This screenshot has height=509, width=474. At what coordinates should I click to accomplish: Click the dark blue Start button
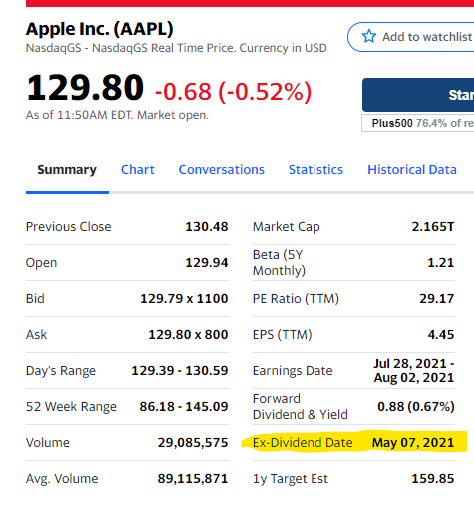418,95
